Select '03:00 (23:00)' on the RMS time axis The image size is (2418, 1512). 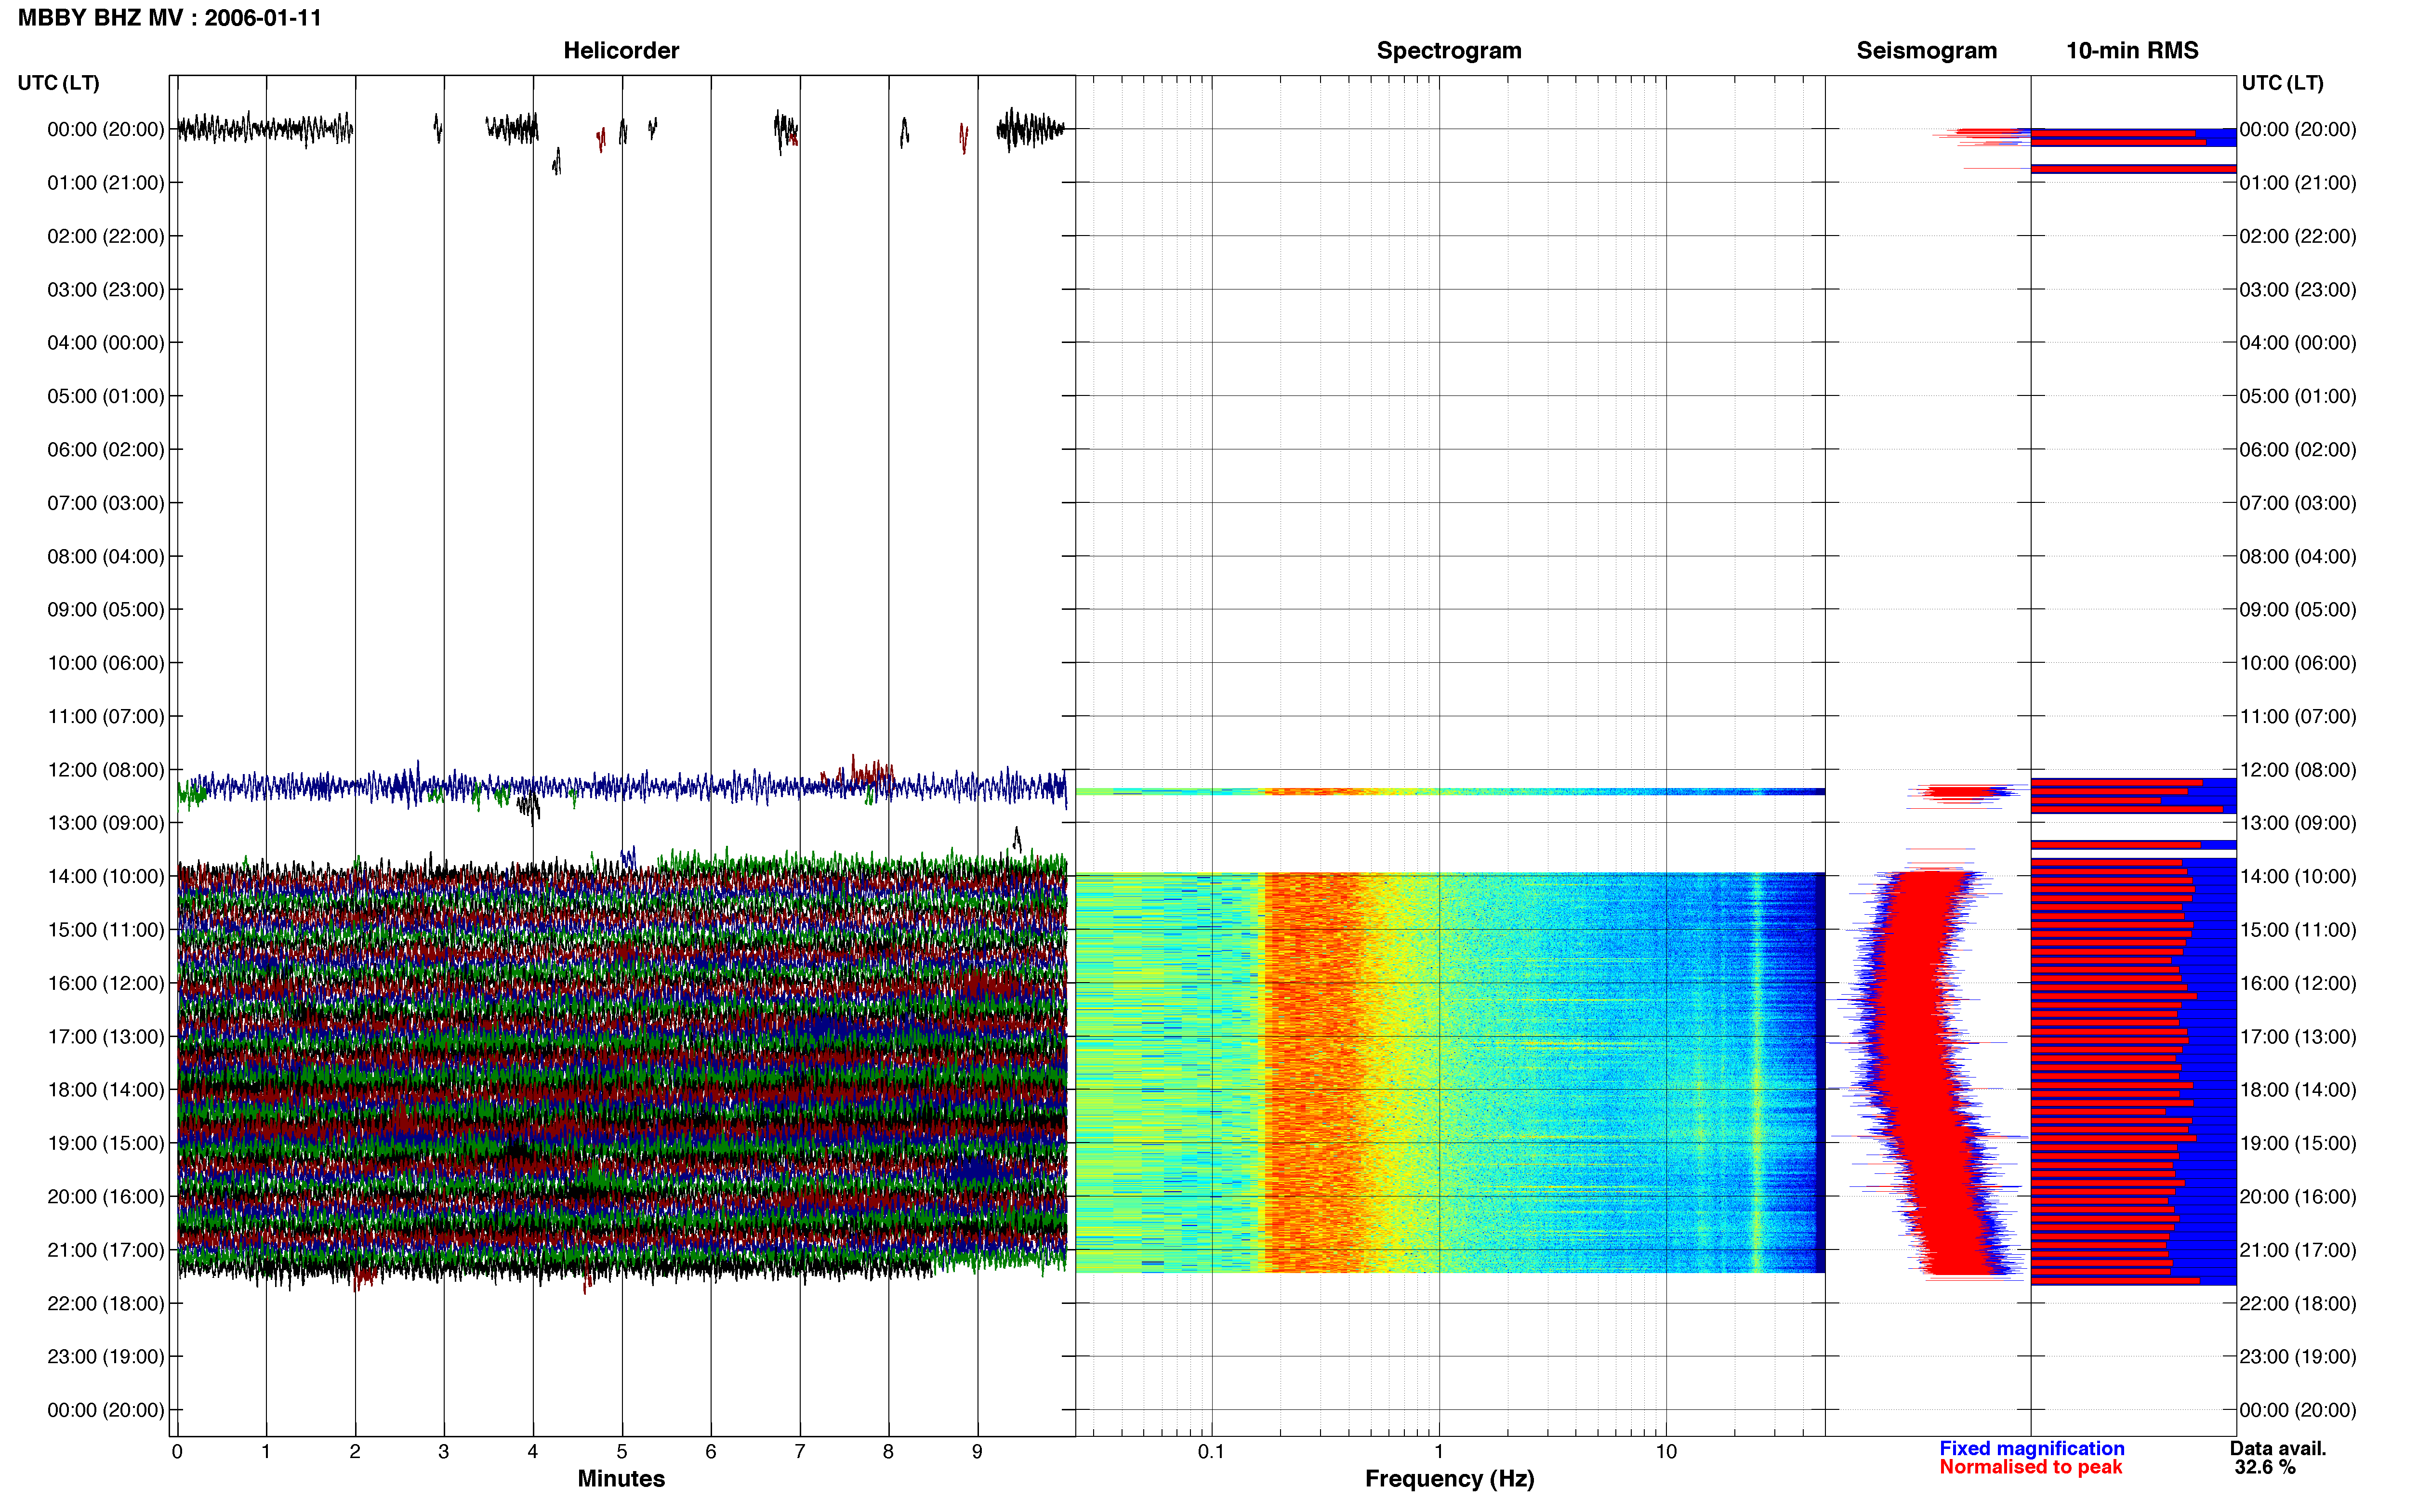(2298, 290)
